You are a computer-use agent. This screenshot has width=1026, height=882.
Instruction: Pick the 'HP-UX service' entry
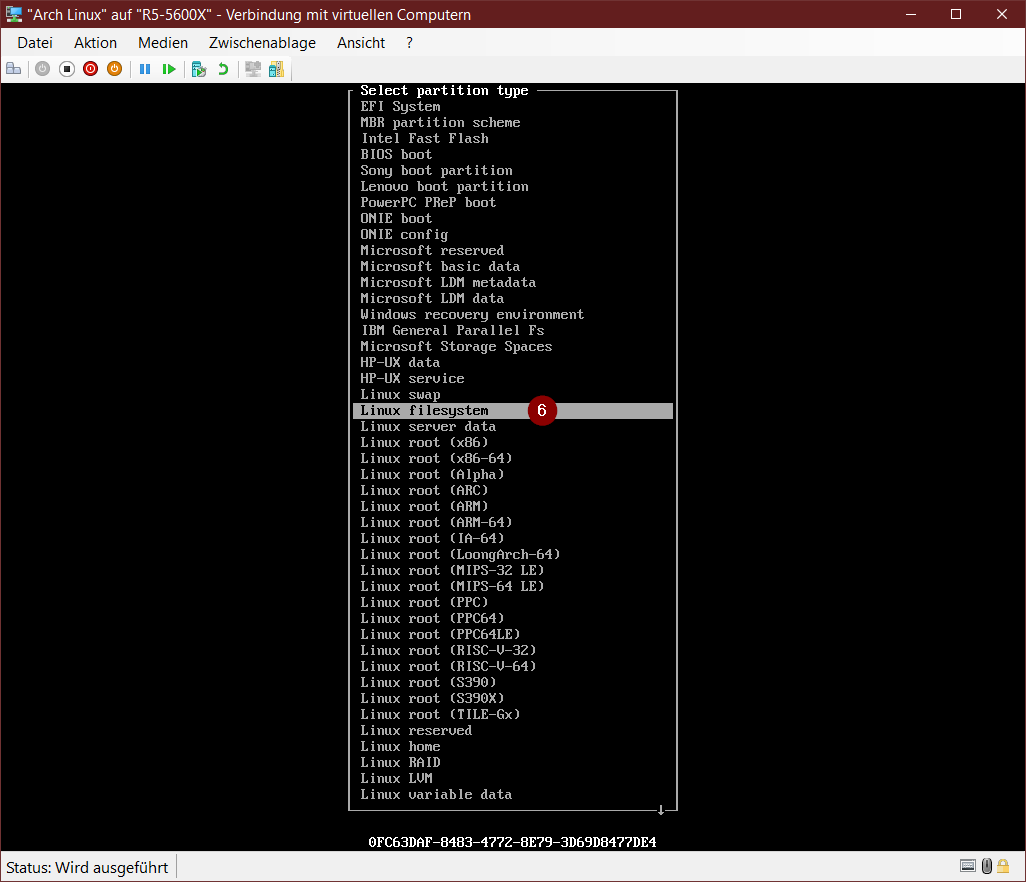click(x=412, y=379)
